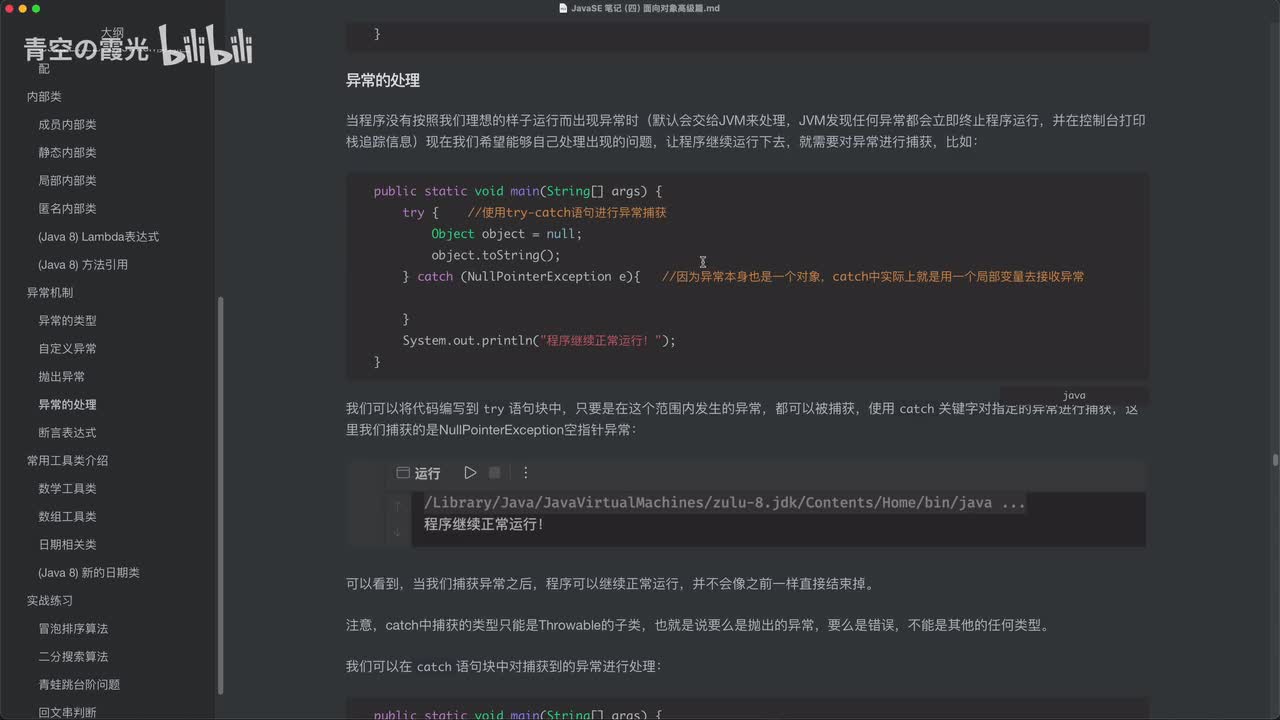Click the document title in title bar

pos(646,8)
